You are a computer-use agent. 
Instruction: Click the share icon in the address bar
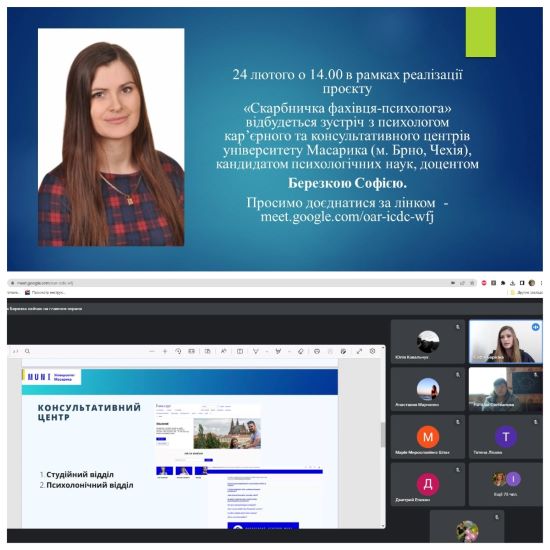[x=463, y=283]
